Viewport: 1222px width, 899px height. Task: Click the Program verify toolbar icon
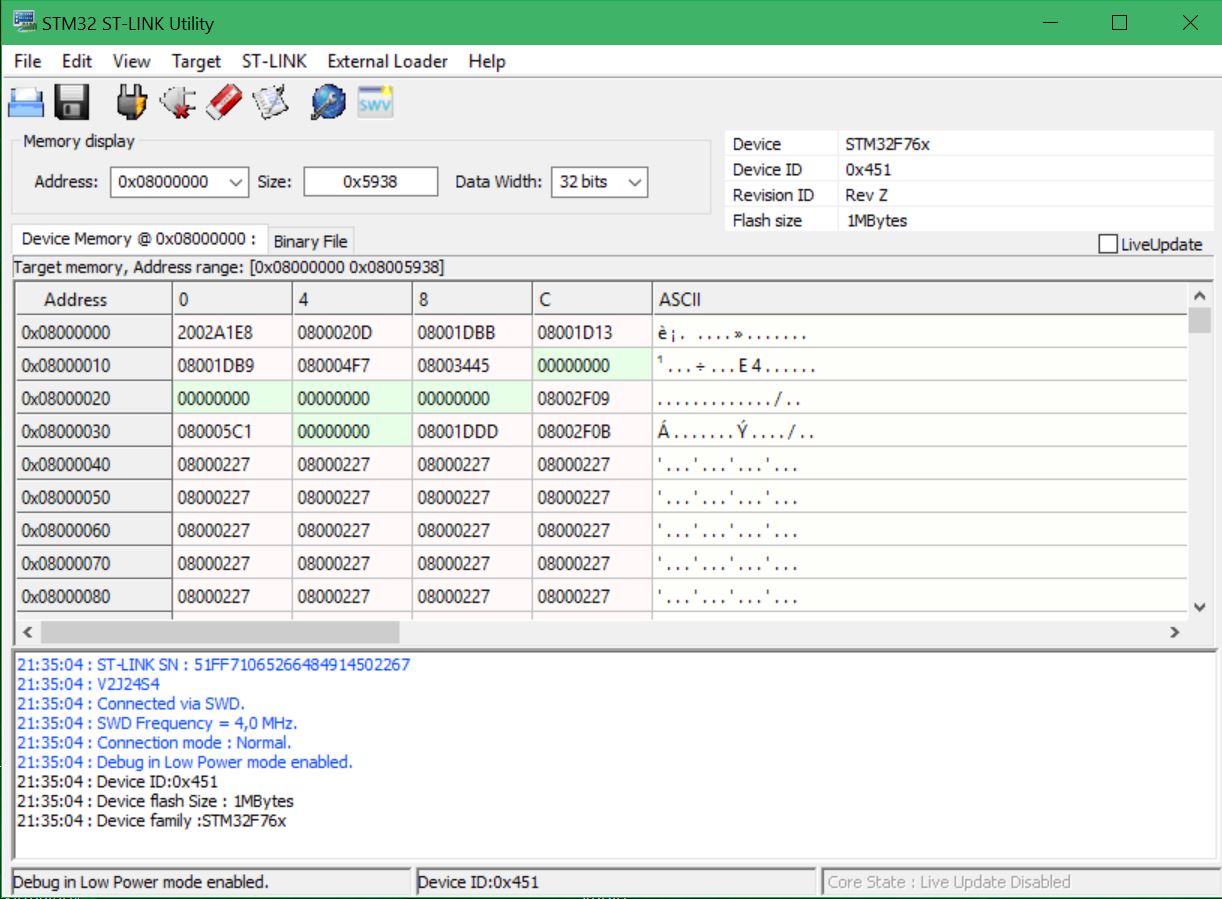271,101
